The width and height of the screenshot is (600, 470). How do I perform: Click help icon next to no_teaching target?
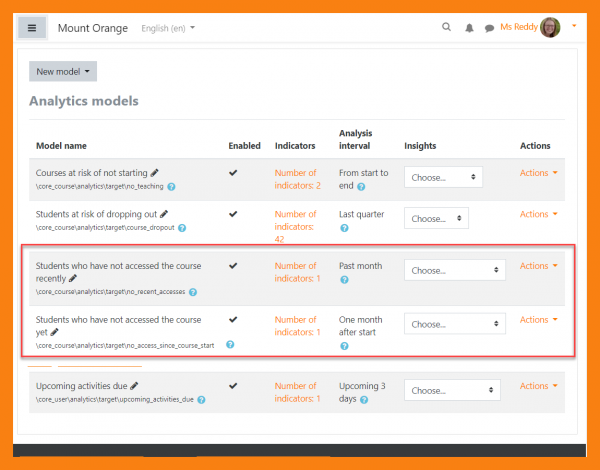tap(171, 187)
